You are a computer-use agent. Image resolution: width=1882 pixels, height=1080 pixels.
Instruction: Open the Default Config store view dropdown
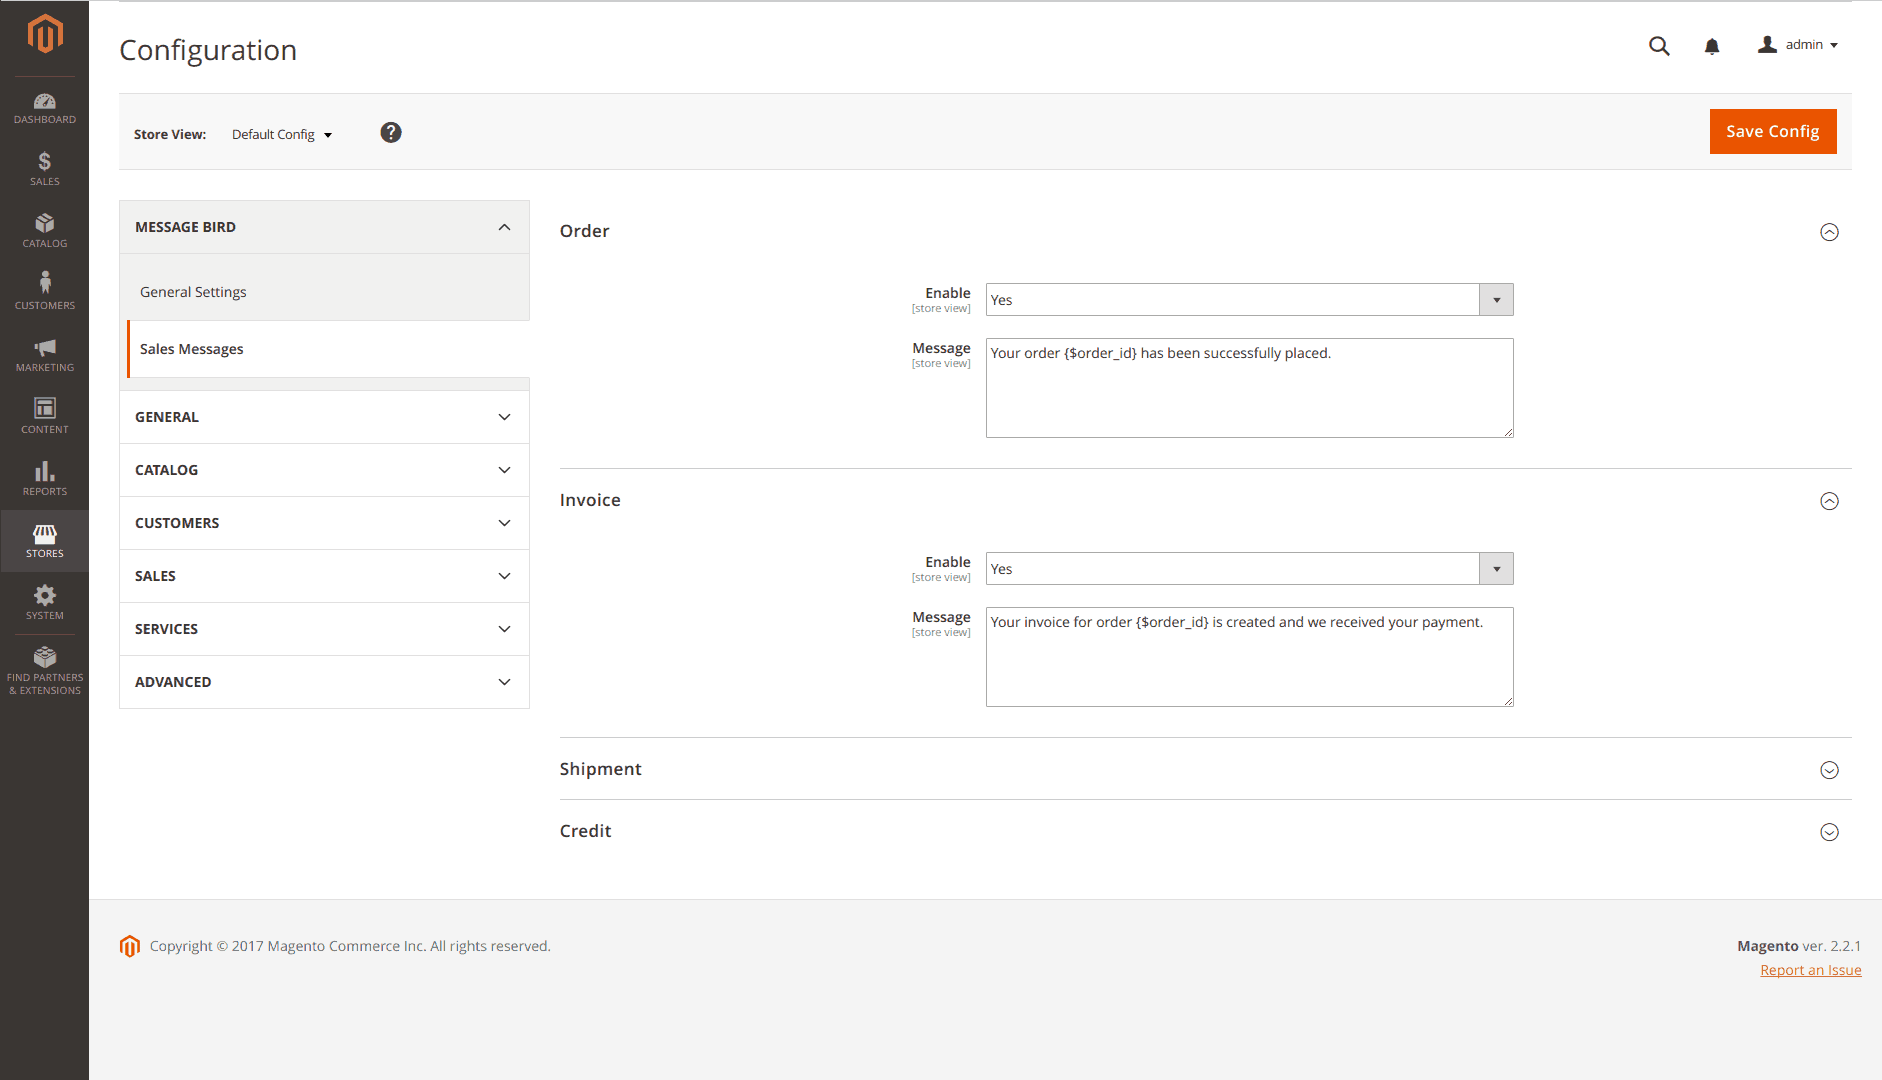point(282,134)
